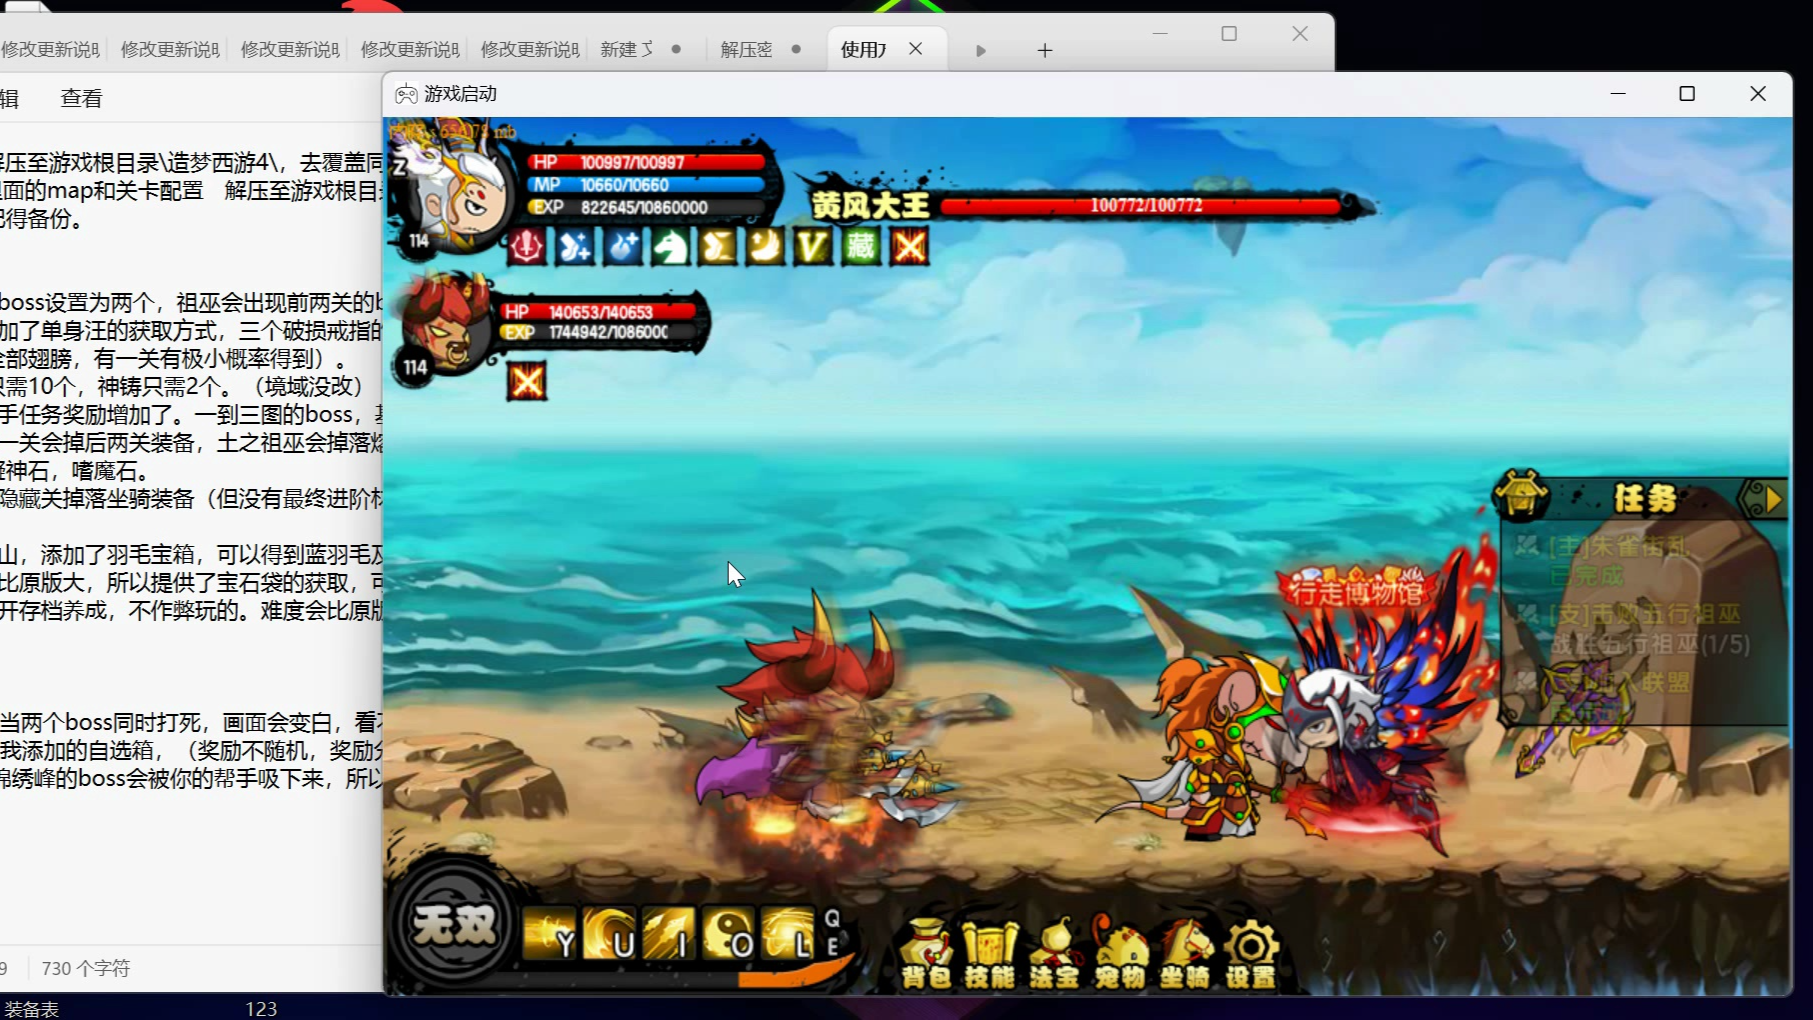Image resolution: width=1813 pixels, height=1020 pixels.
Task: Click the blue sparkle-plus buff icon
Action: 575,246
